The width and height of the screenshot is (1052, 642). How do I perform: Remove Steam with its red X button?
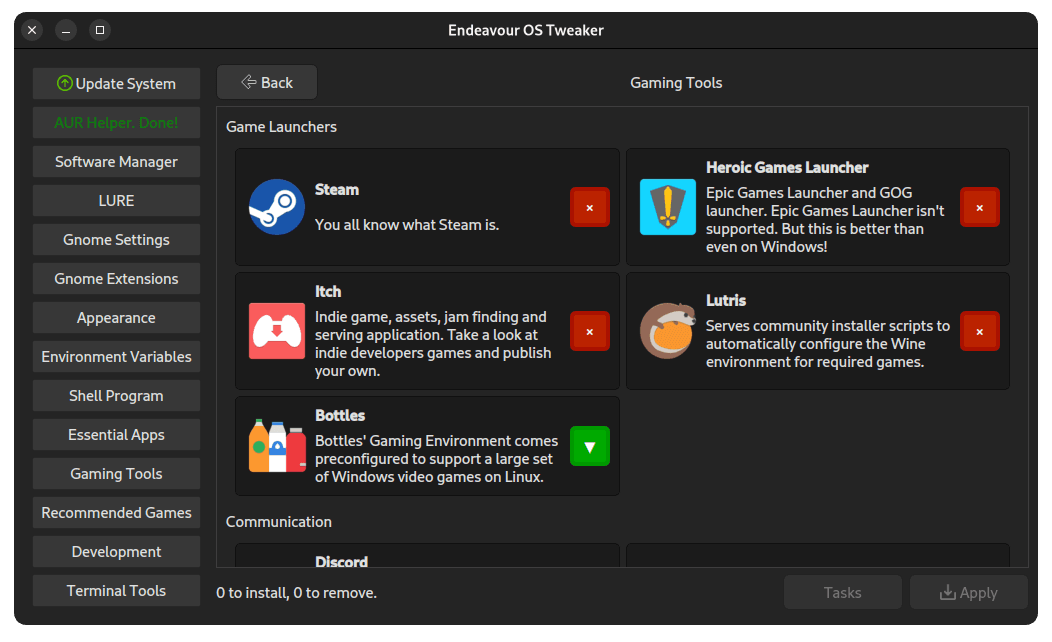click(x=590, y=207)
